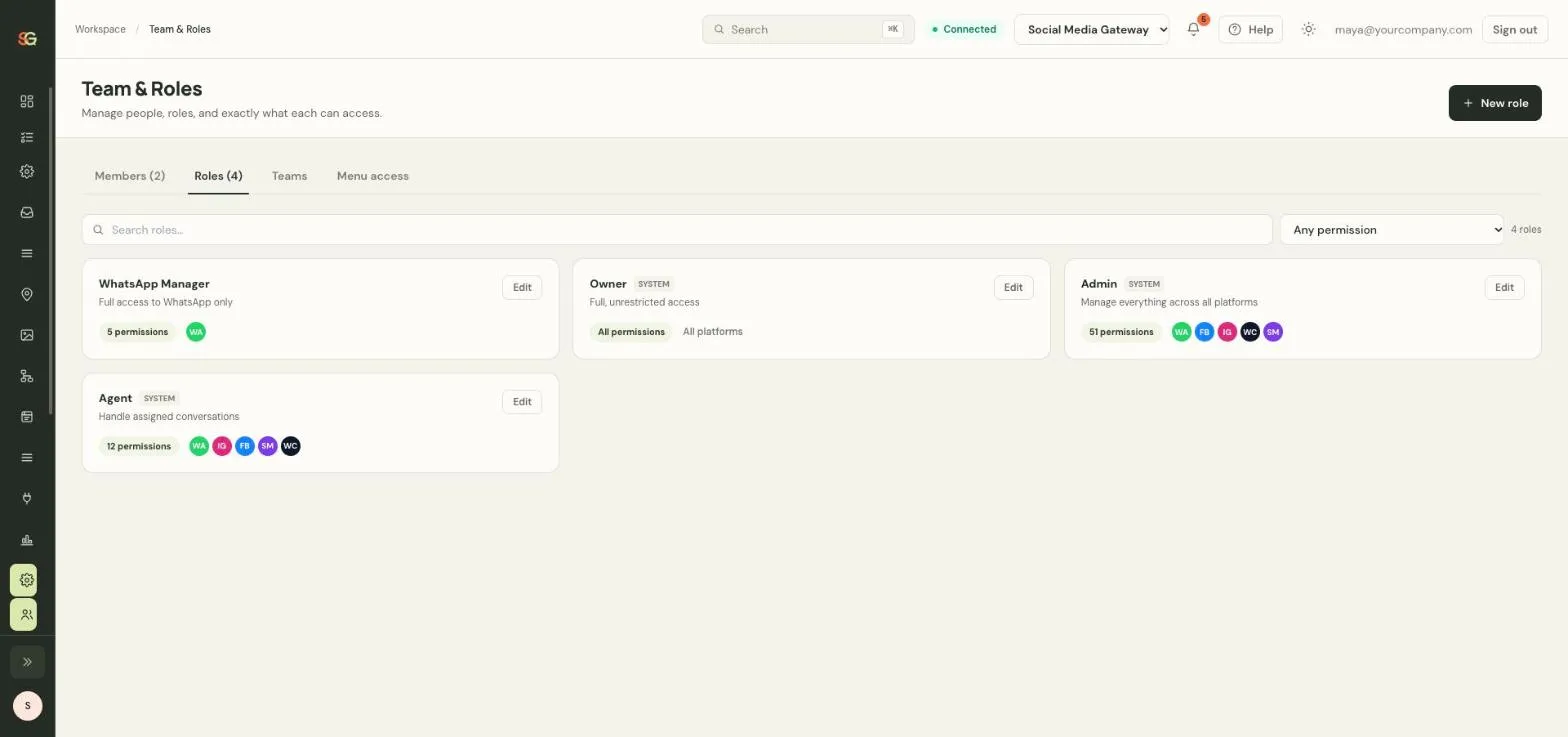1568x737 pixels.
Task: Click the All platforms label on Owner card
Action: [x=713, y=332]
